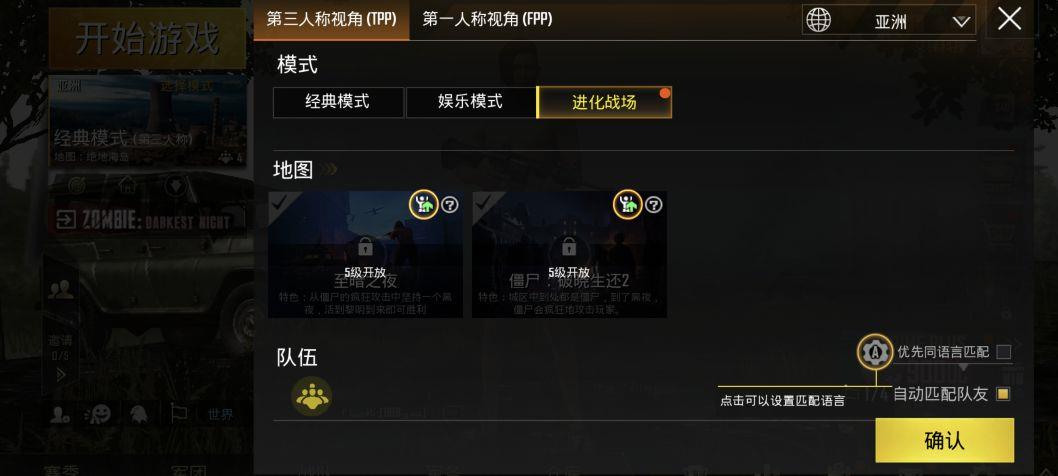This screenshot has width=1058, height=476.
Task: Expand map list arrows beside 地图
Action: point(329,169)
